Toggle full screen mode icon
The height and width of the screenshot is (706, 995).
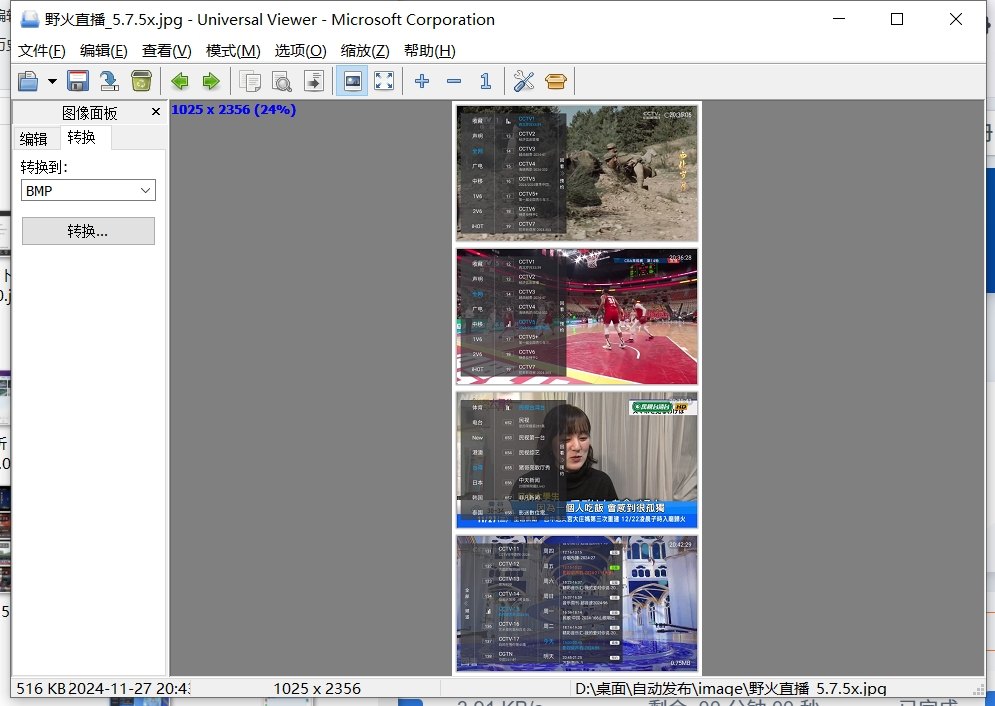pos(384,81)
